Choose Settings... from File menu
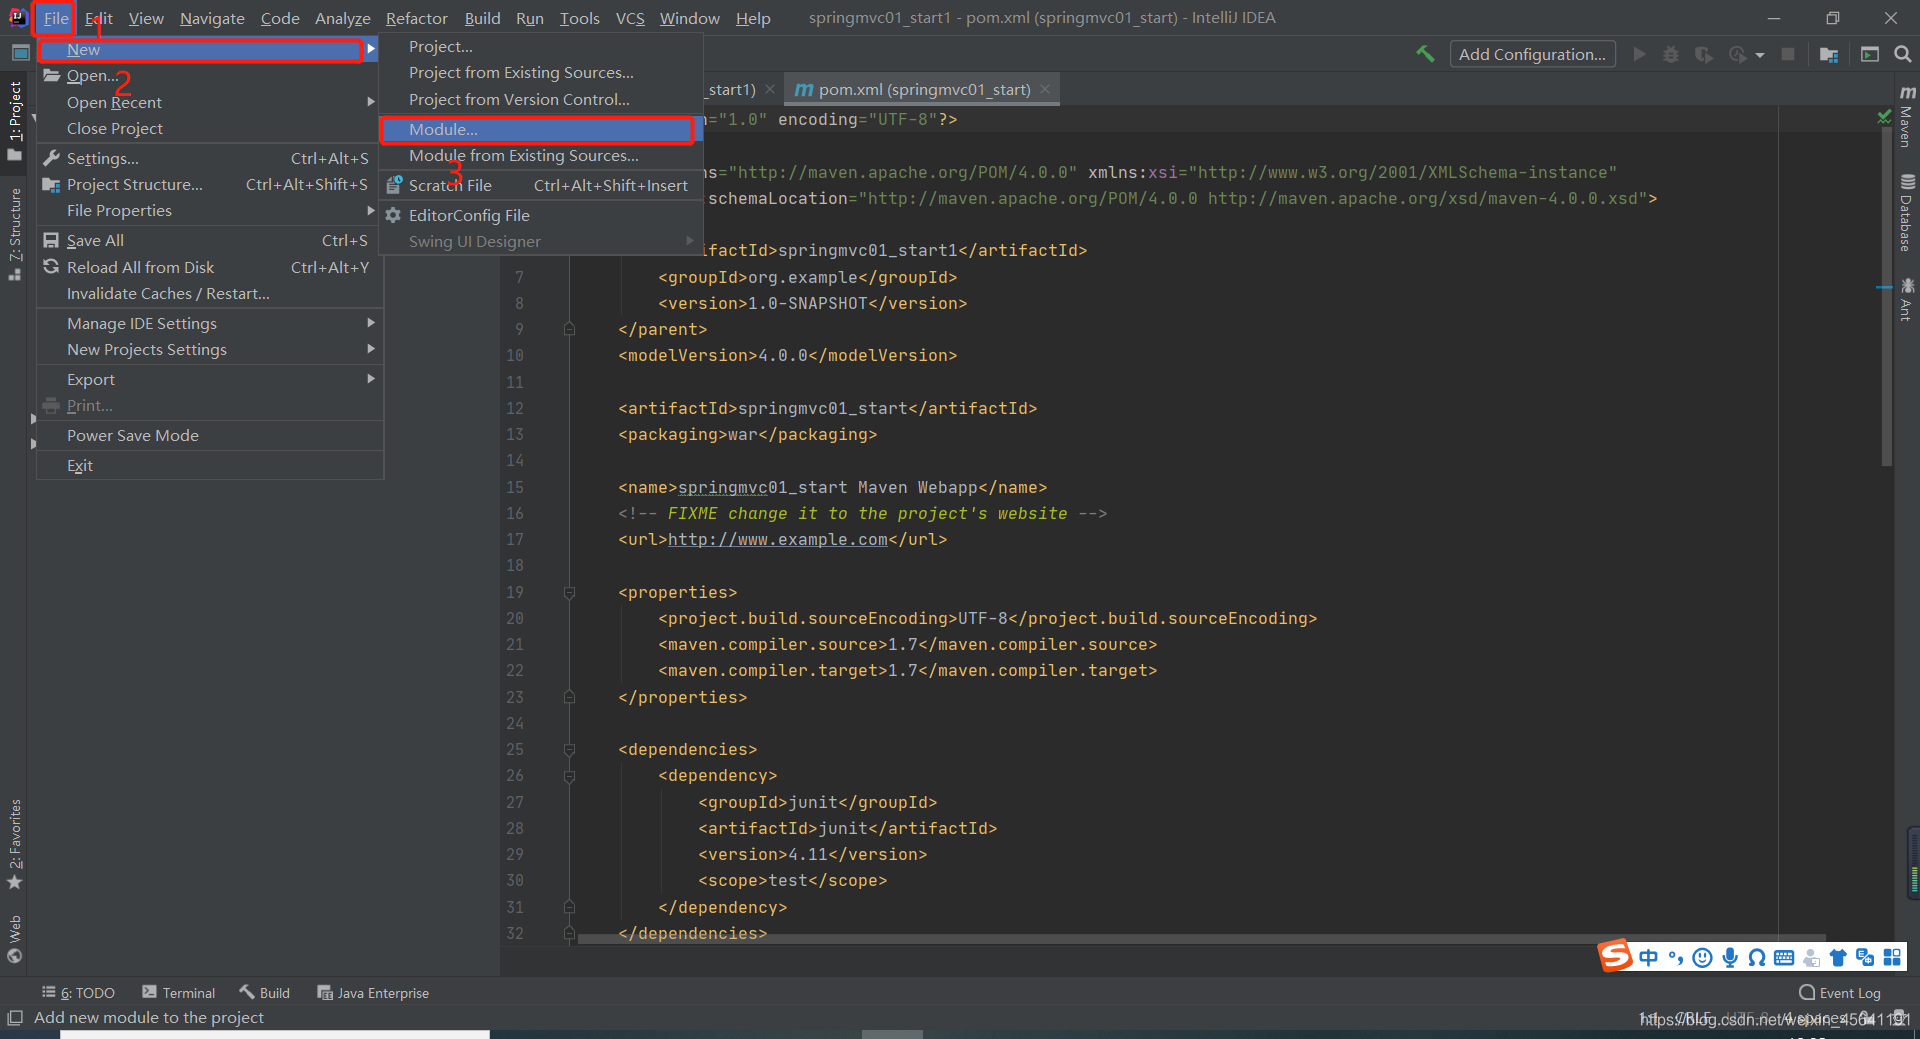The width and height of the screenshot is (1920, 1039). tap(210, 158)
